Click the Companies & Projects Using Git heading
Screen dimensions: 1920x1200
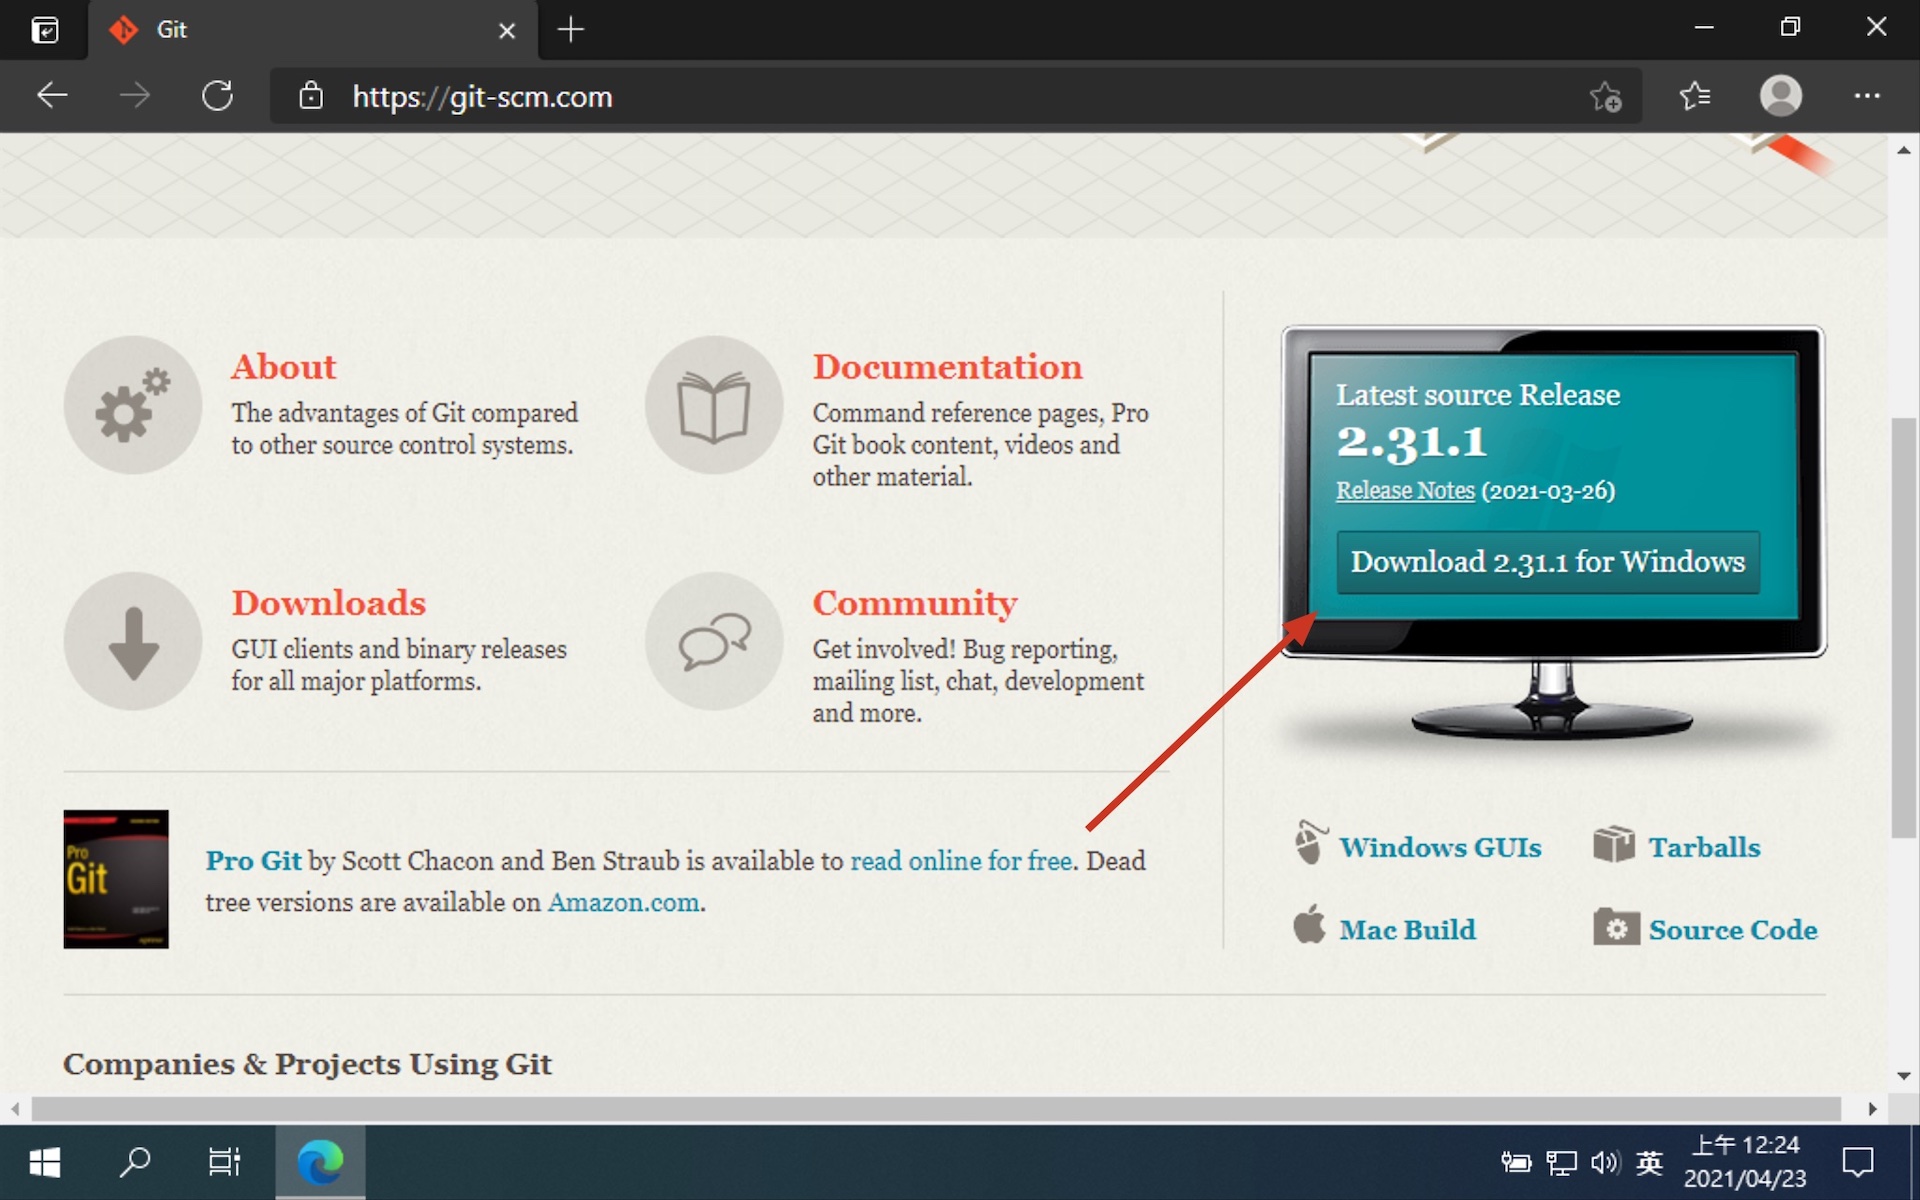point(307,1064)
